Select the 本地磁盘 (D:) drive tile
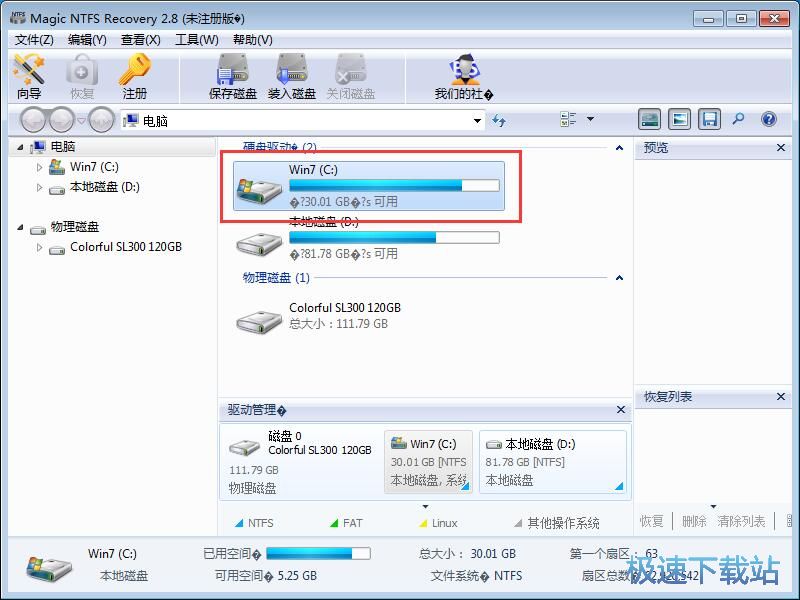This screenshot has height=600, width=800. (368, 239)
